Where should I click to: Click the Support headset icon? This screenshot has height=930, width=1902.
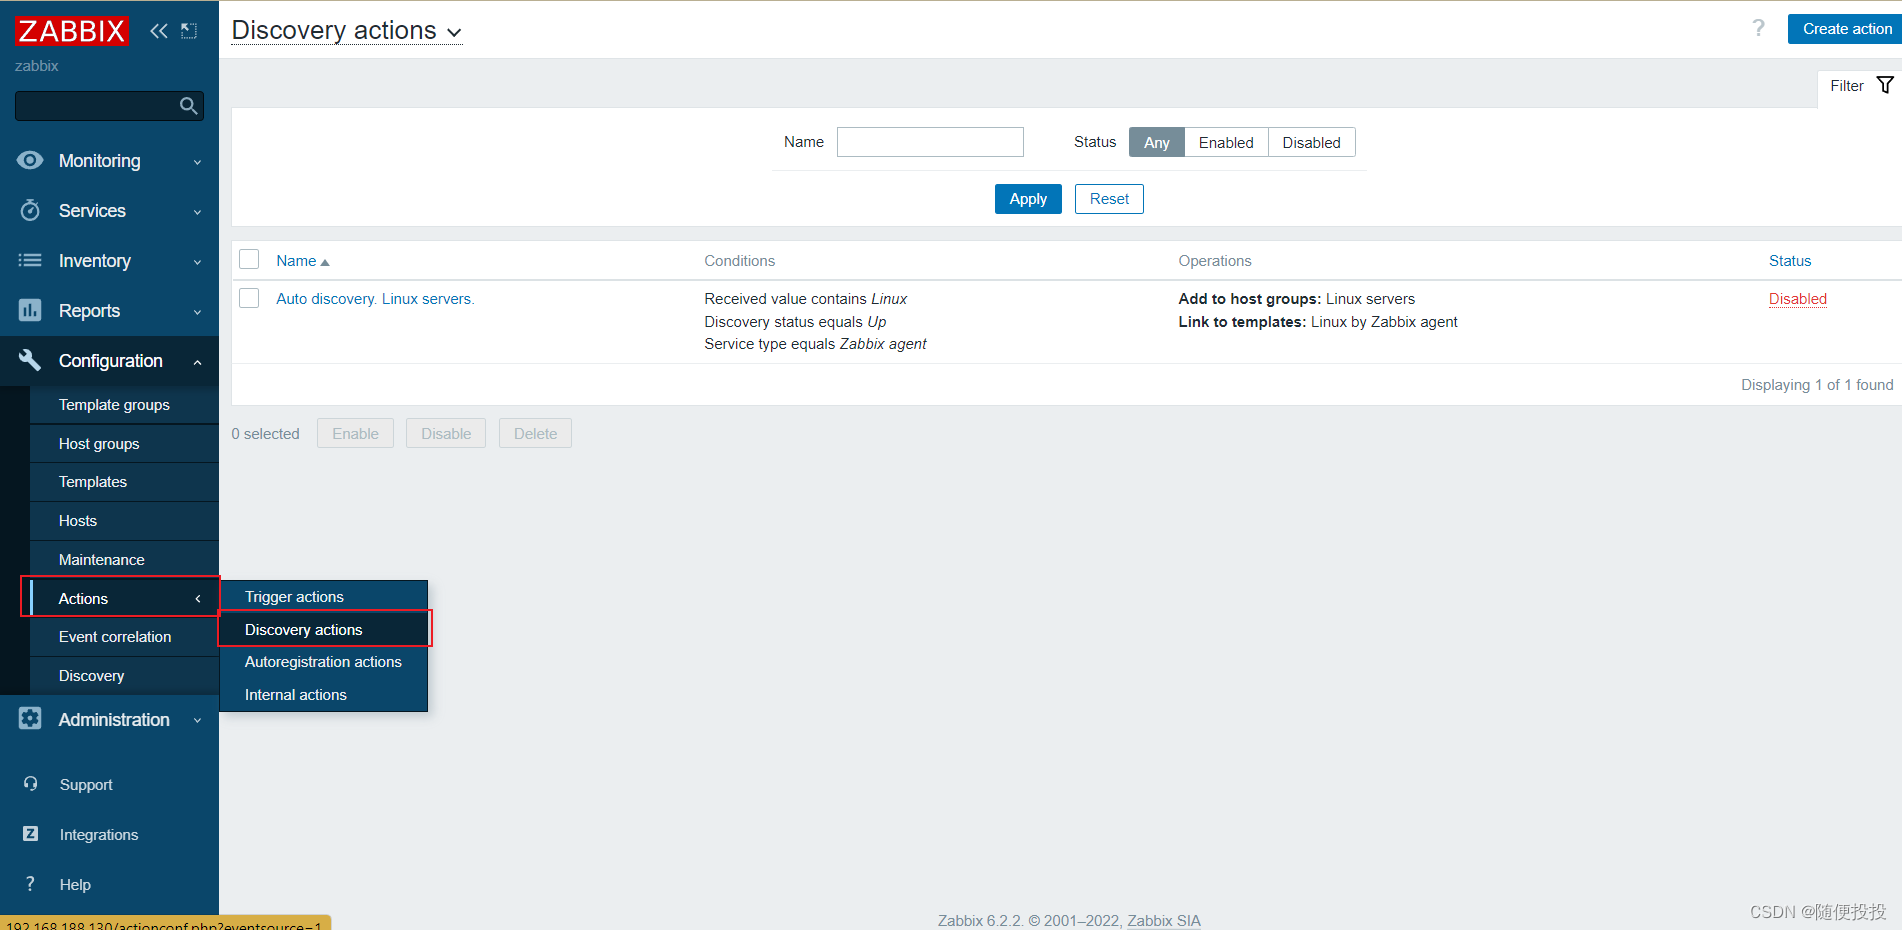click(x=30, y=784)
